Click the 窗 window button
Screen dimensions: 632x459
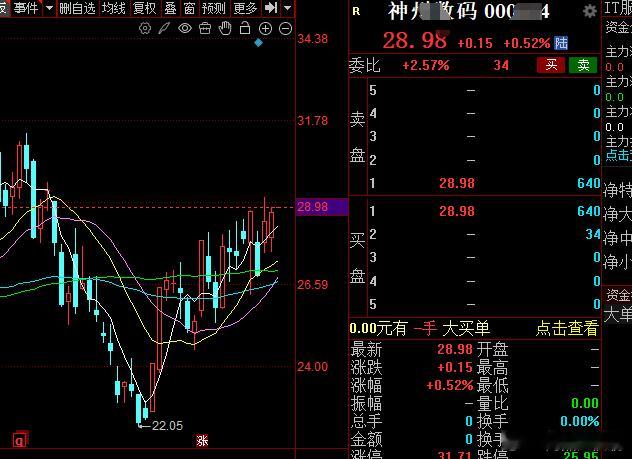click(189, 8)
